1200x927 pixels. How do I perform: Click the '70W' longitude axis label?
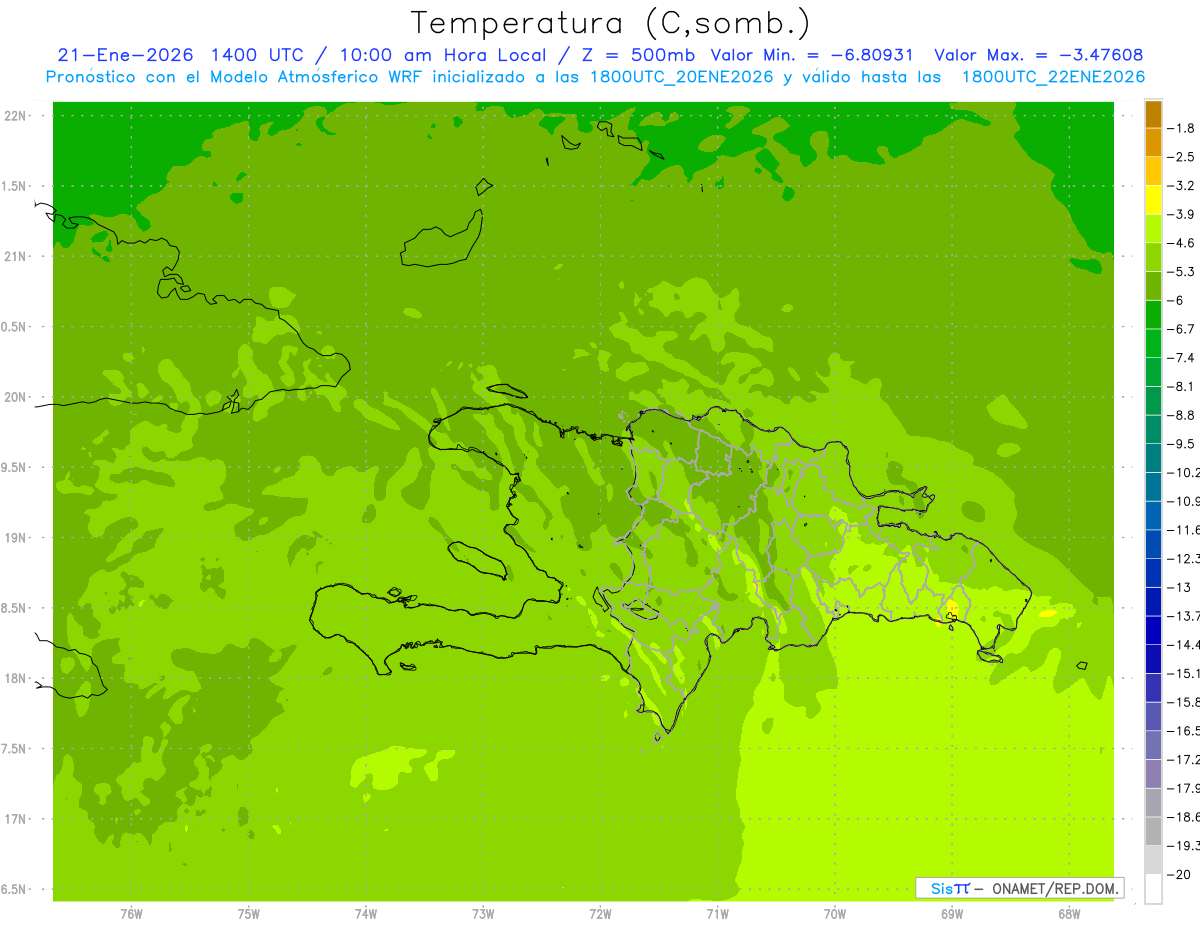(x=835, y=914)
